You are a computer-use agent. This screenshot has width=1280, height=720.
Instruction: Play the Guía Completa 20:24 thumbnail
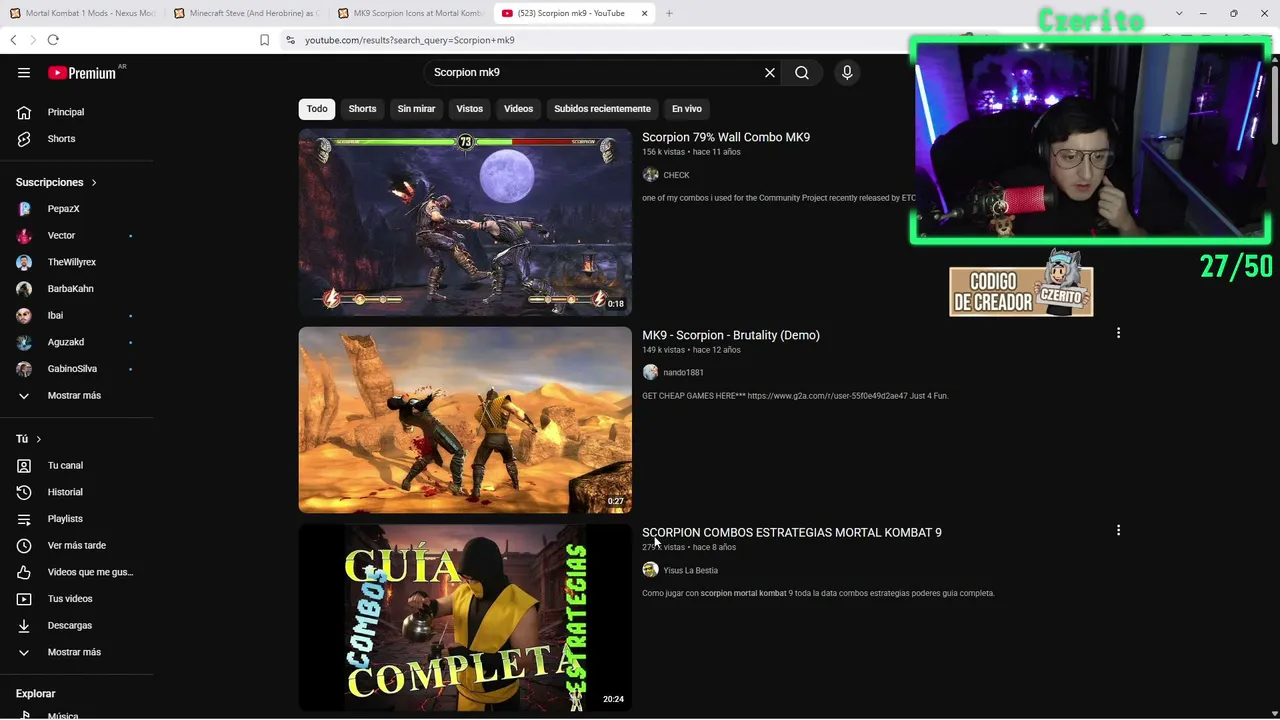tap(465, 617)
